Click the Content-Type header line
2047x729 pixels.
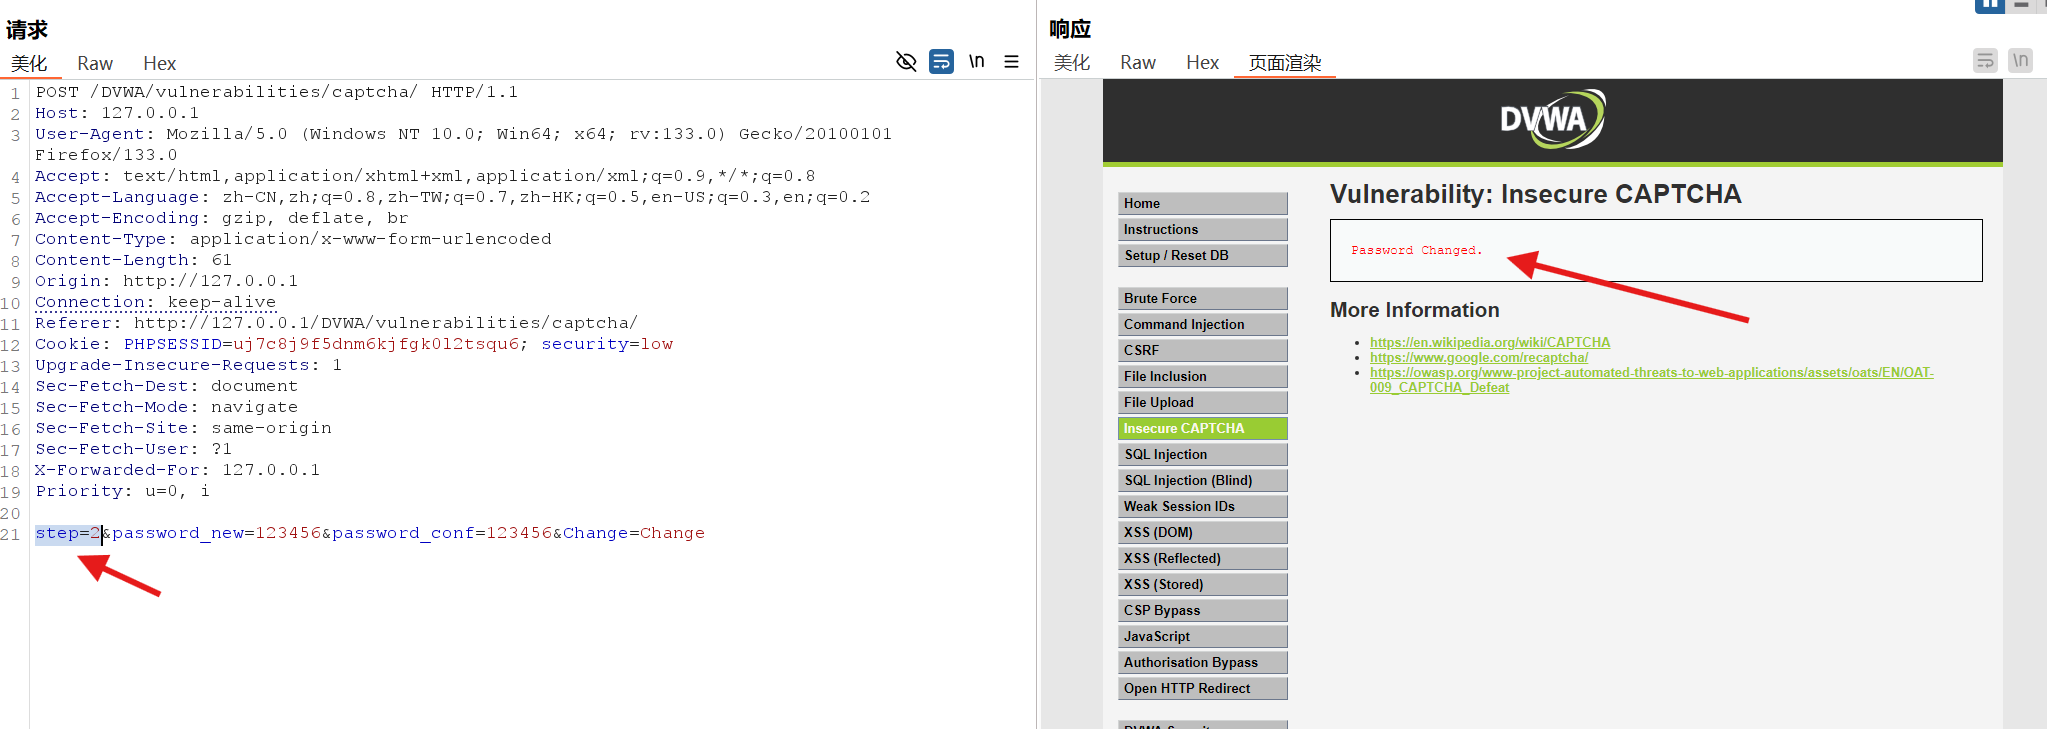point(293,239)
